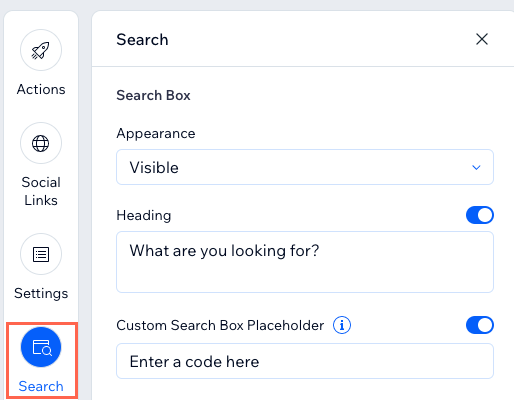Turn off the Heading toggle

coord(480,215)
